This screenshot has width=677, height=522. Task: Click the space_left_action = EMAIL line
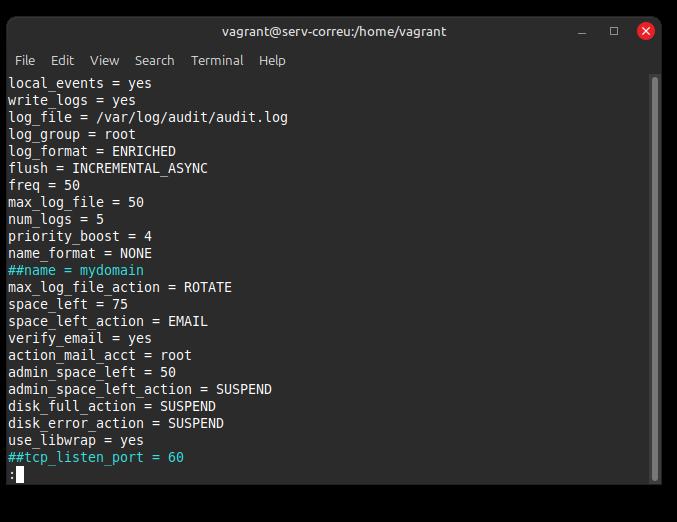[108, 321]
